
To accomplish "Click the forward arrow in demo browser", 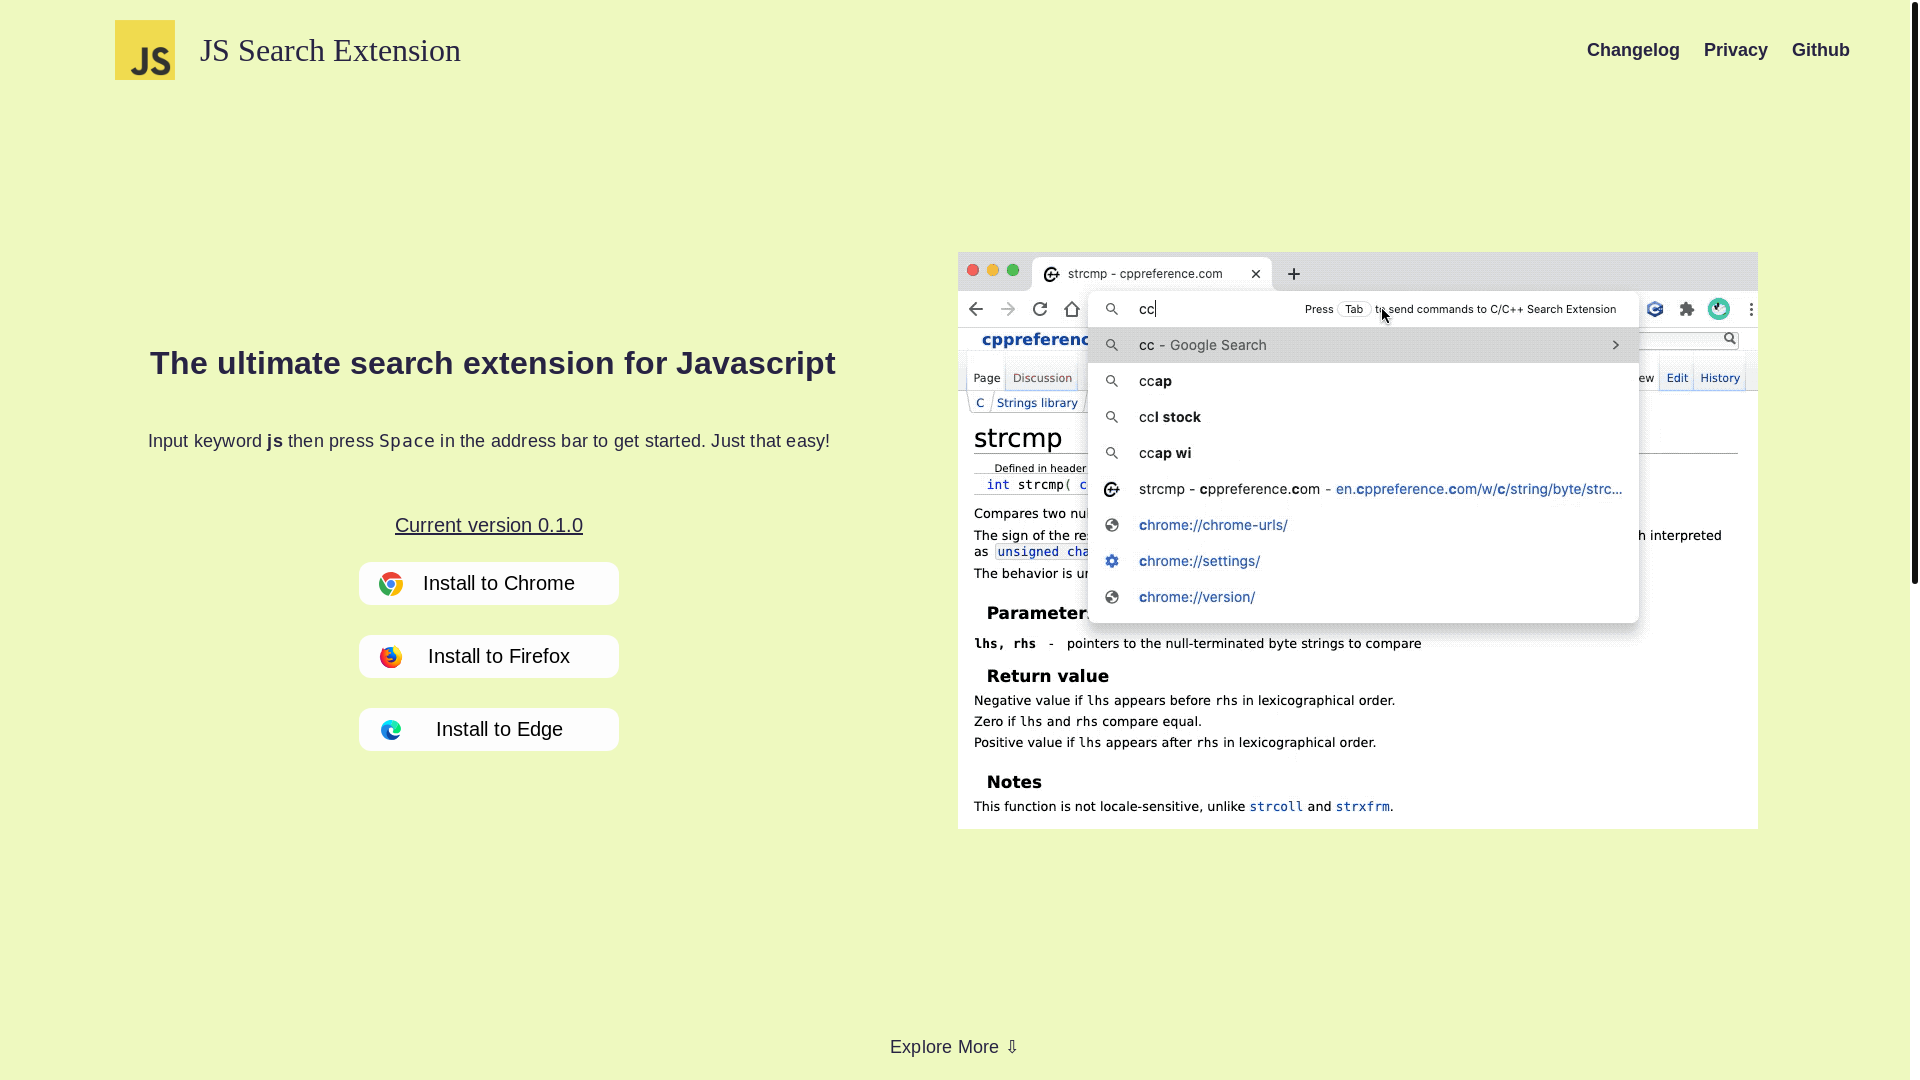I will [x=1008, y=309].
